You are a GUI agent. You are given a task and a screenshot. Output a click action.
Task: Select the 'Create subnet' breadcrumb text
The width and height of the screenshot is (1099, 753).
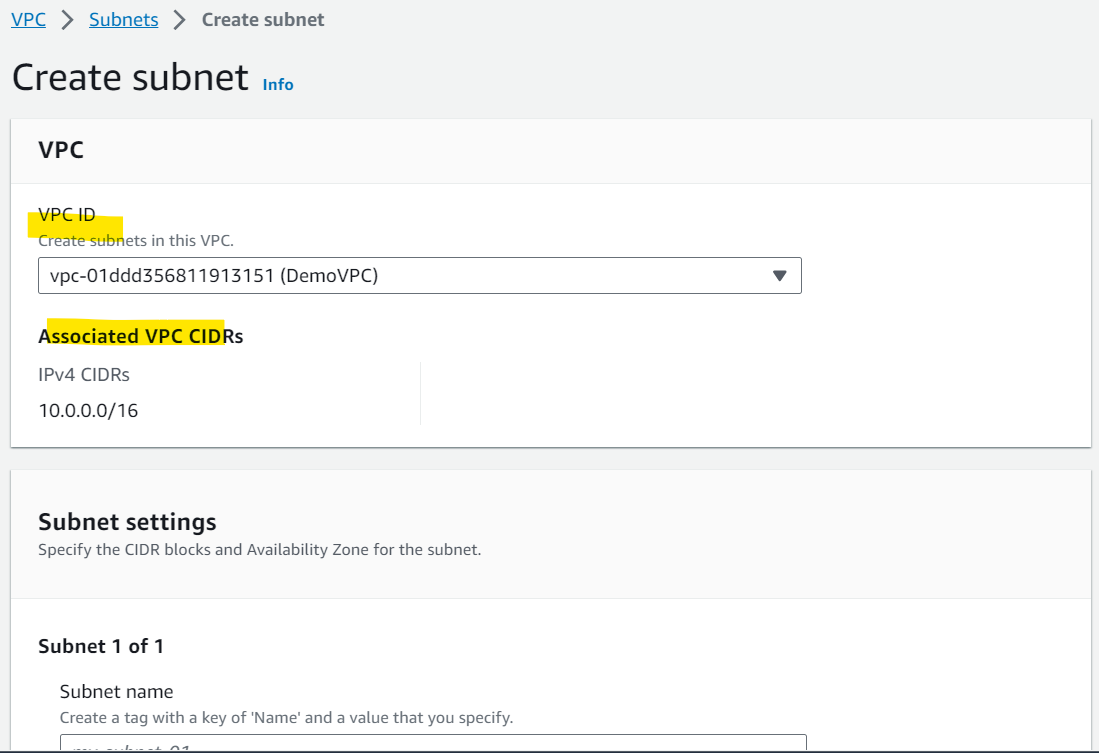pos(263,20)
